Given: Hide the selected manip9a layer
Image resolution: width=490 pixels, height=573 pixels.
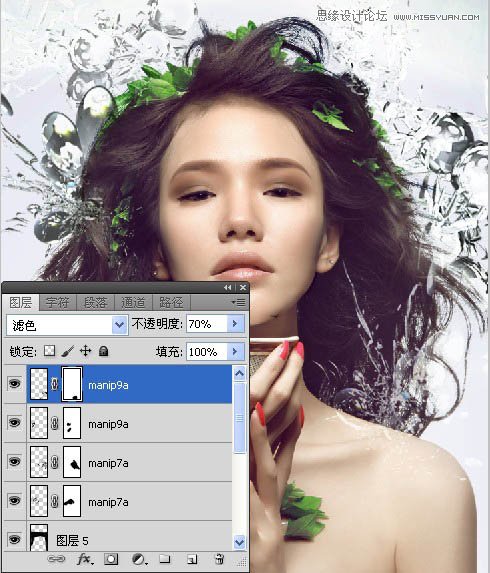Looking at the screenshot, I should (14, 384).
